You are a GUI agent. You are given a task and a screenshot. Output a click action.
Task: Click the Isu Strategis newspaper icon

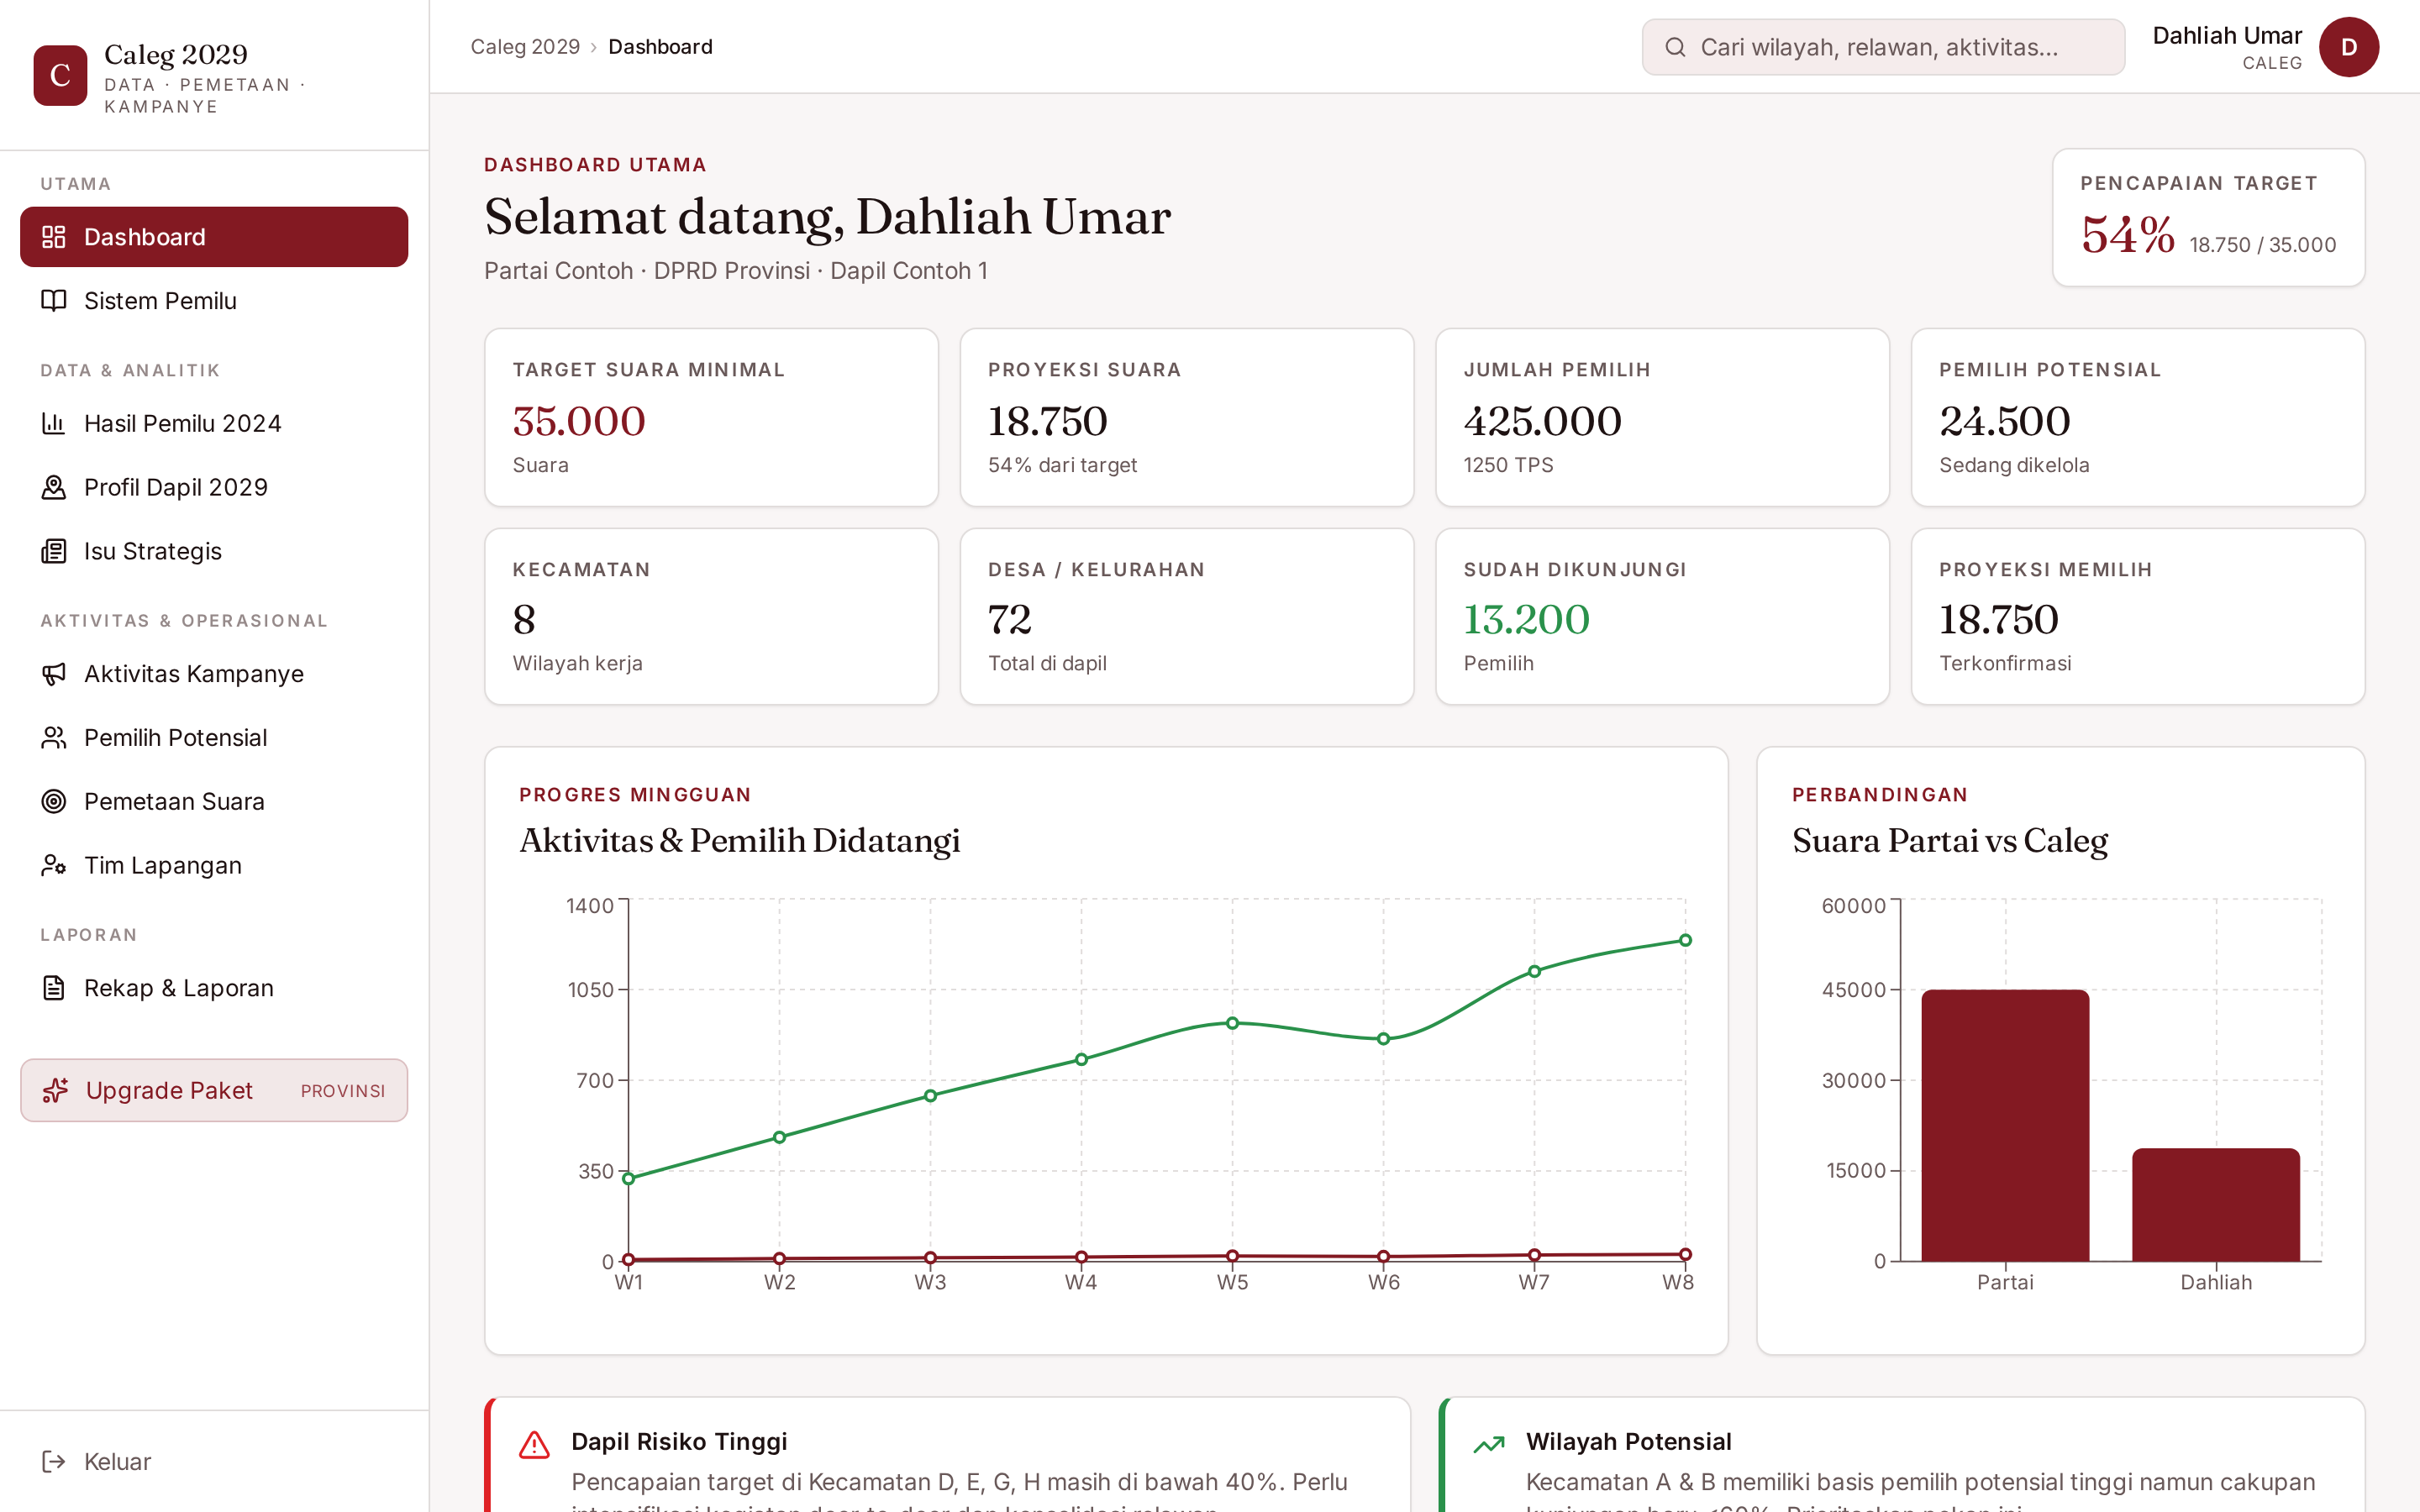pos(54,551)
